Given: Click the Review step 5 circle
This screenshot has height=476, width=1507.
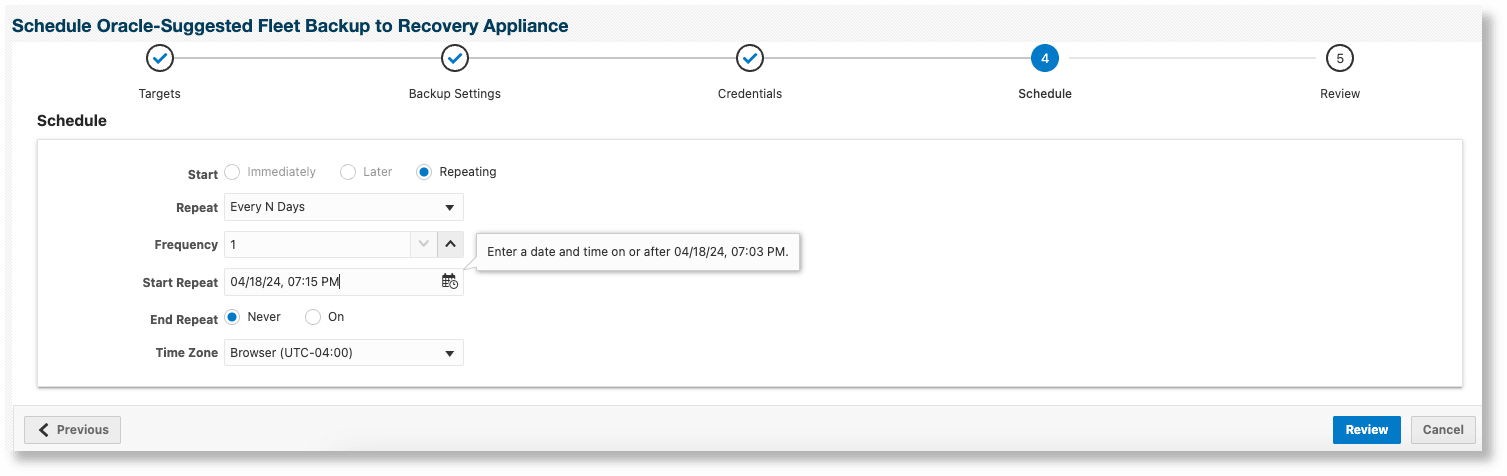Looking at the screenshot, I should 1339,59.
